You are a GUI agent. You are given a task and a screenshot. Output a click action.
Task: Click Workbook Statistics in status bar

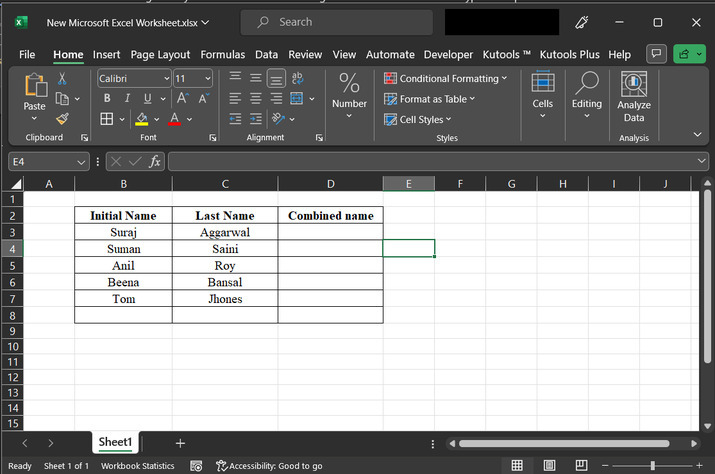tap(137, 466)
